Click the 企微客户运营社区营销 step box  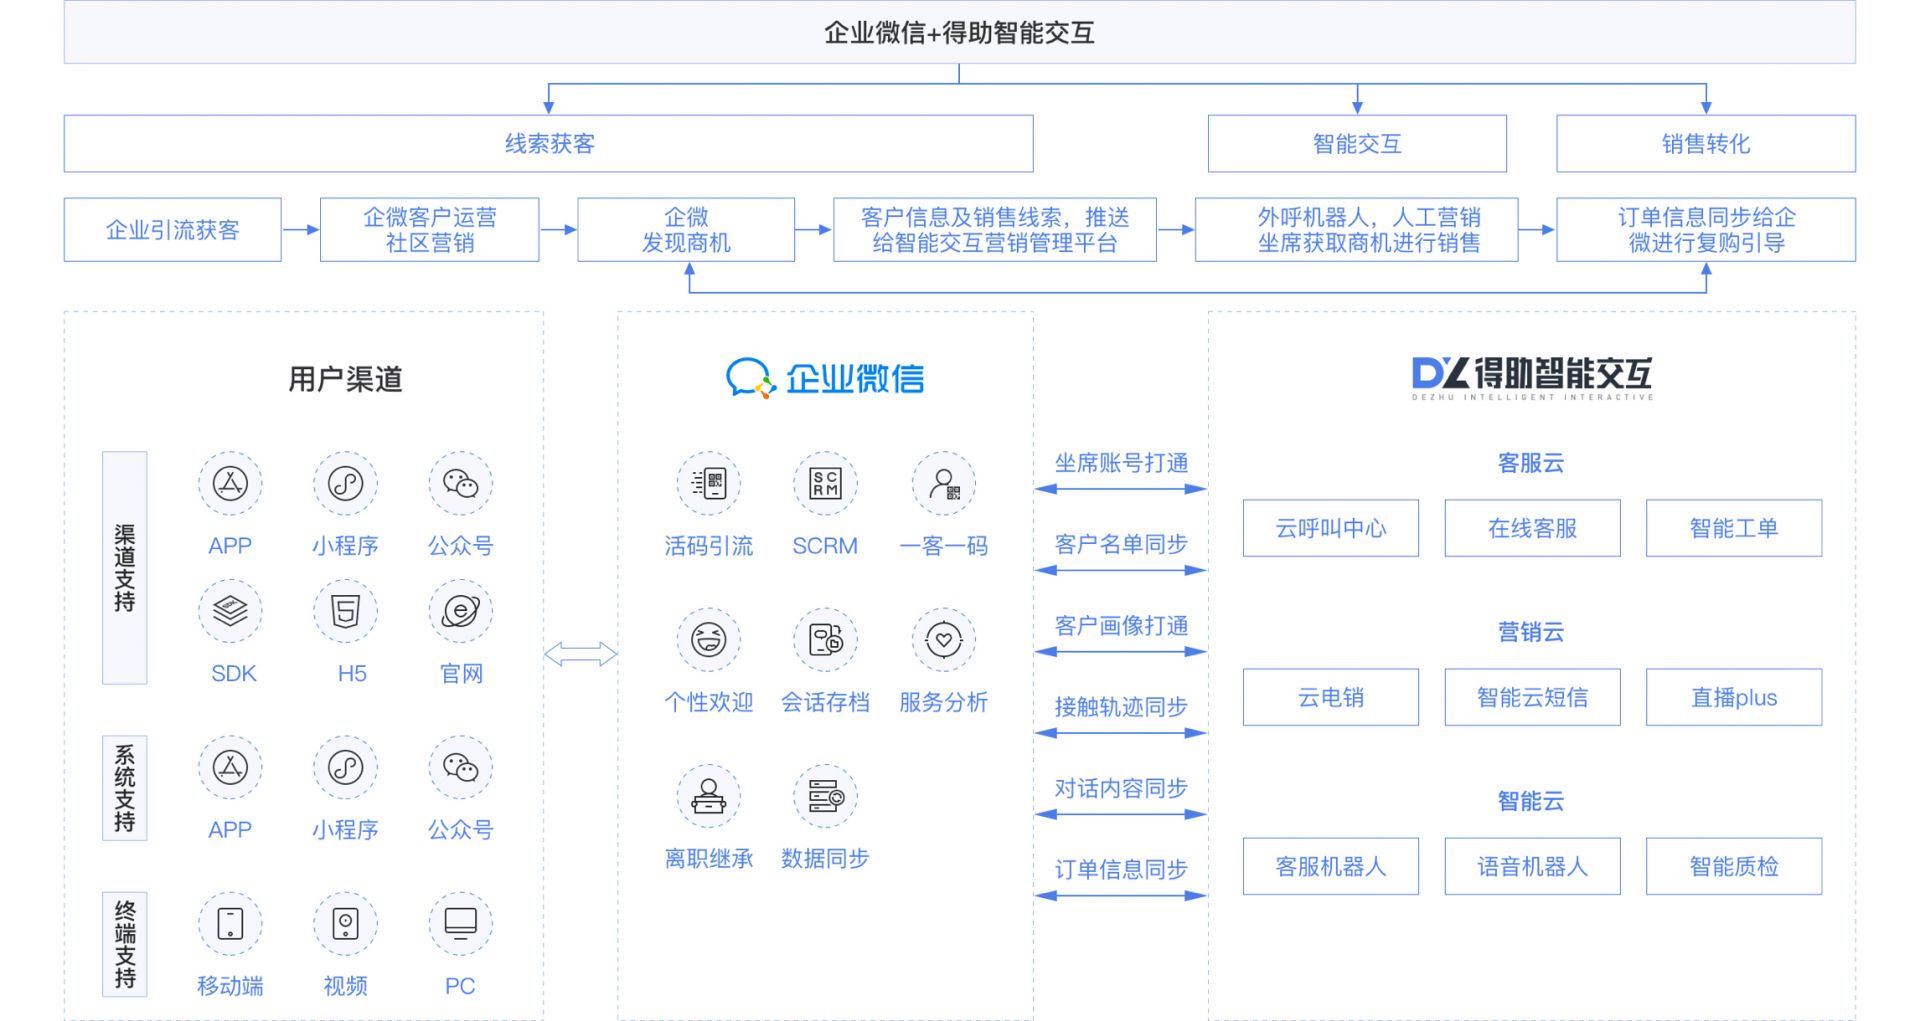point(429,230)
